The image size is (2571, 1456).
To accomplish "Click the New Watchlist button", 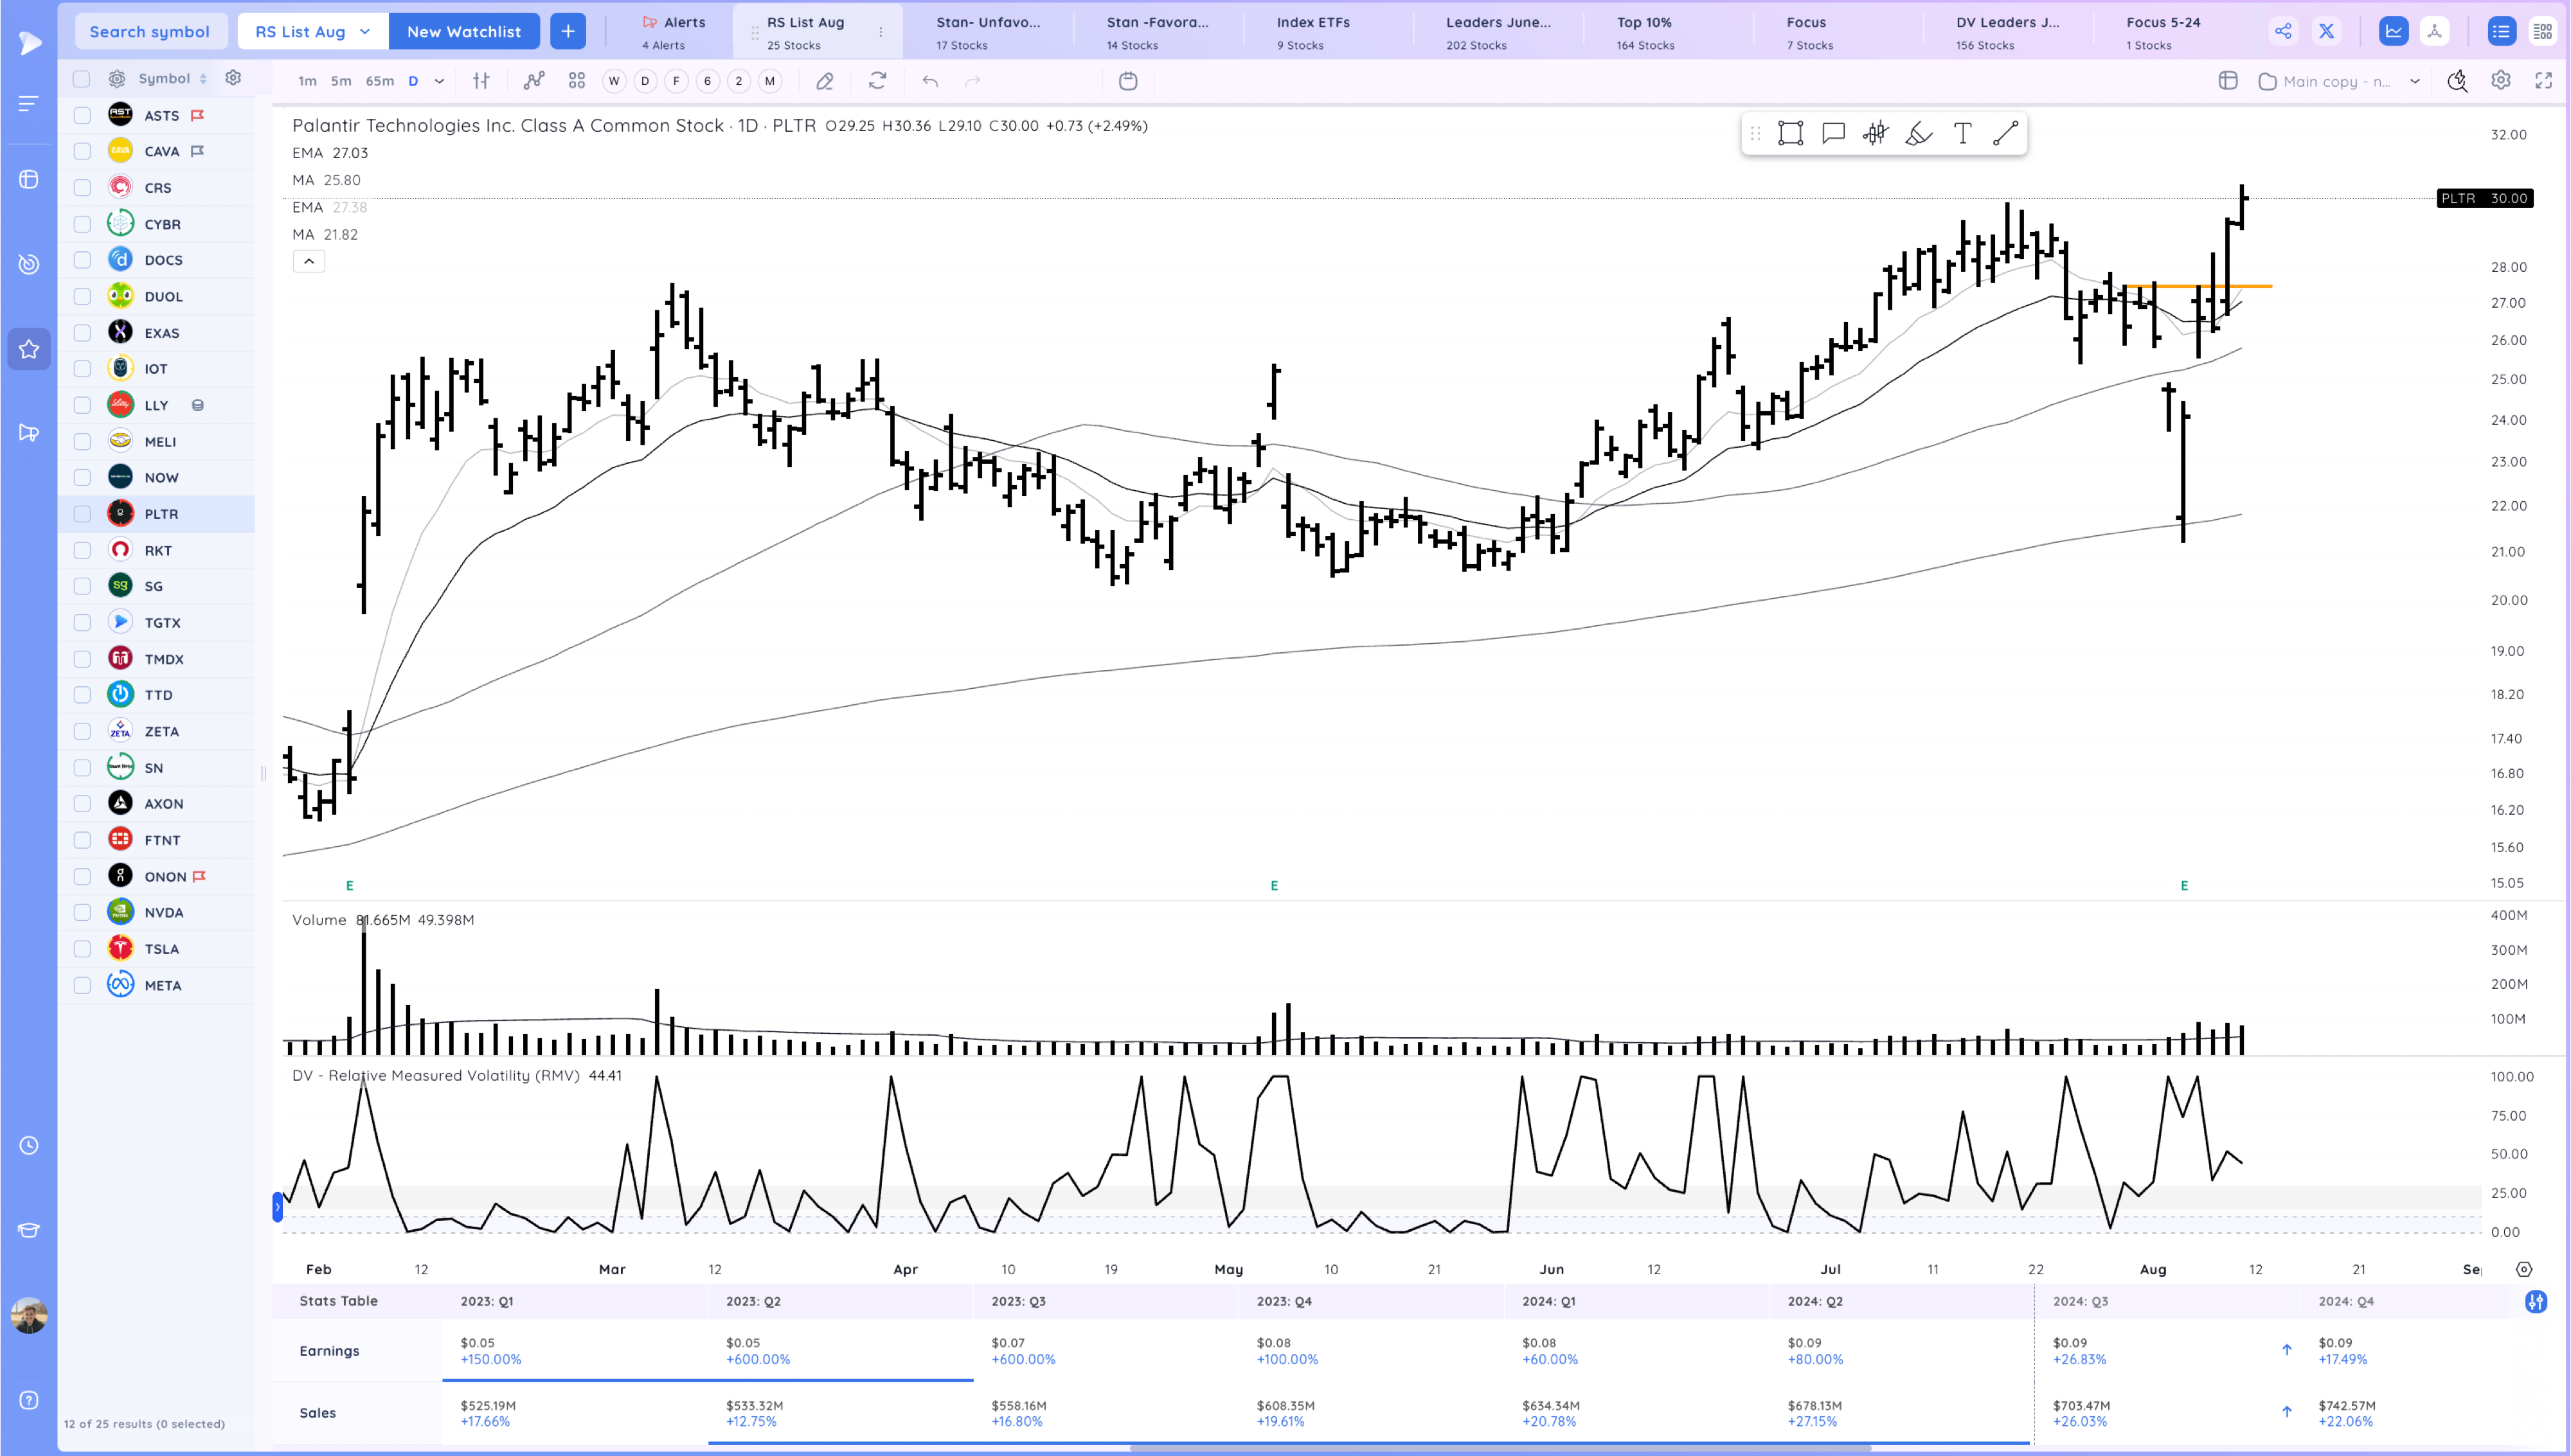I will coord(464,31).
